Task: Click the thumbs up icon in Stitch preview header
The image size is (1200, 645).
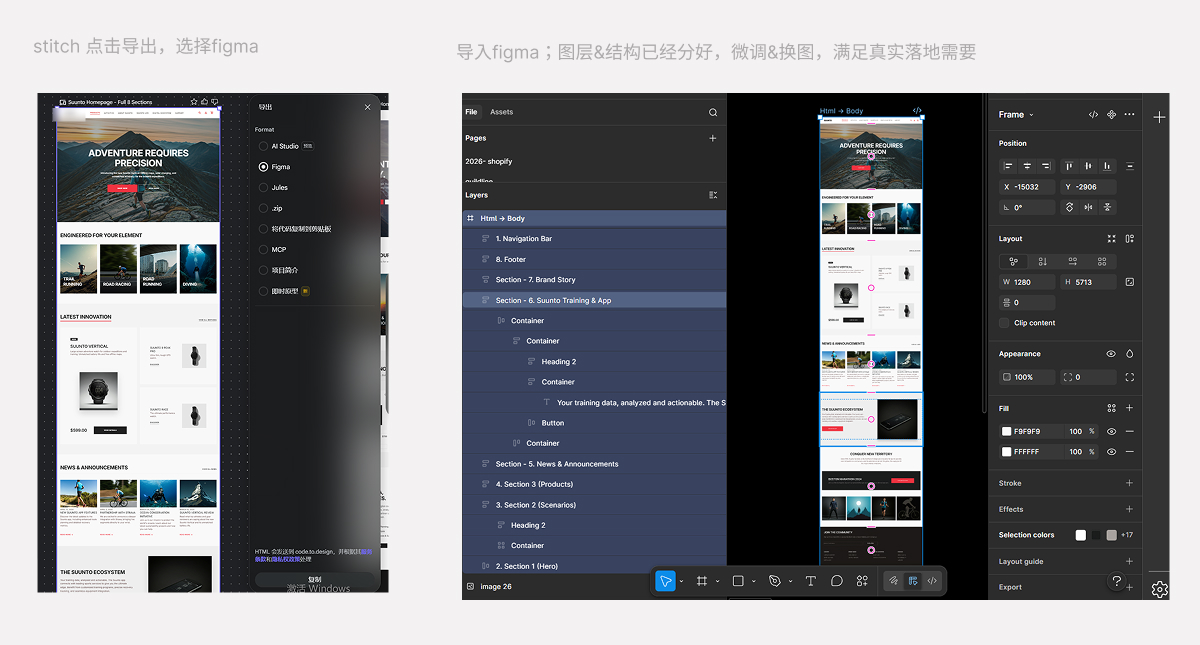Action: [204, 102]
